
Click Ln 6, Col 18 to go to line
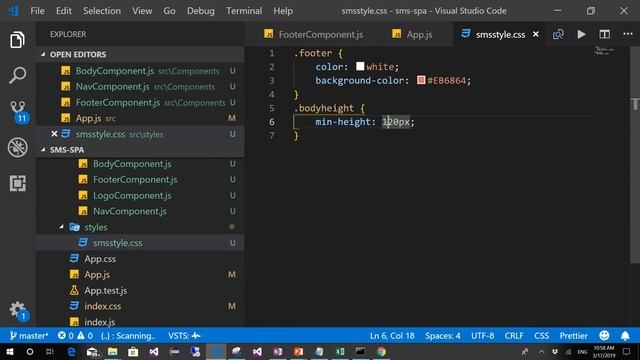392,336
